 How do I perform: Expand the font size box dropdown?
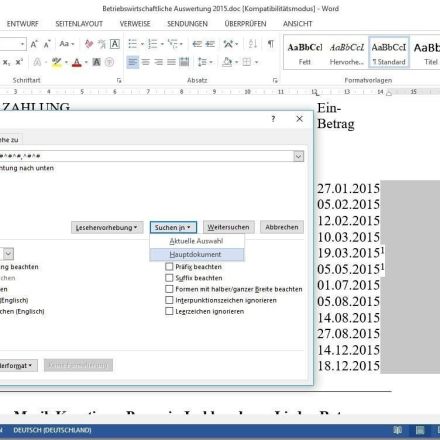[22, 44]
